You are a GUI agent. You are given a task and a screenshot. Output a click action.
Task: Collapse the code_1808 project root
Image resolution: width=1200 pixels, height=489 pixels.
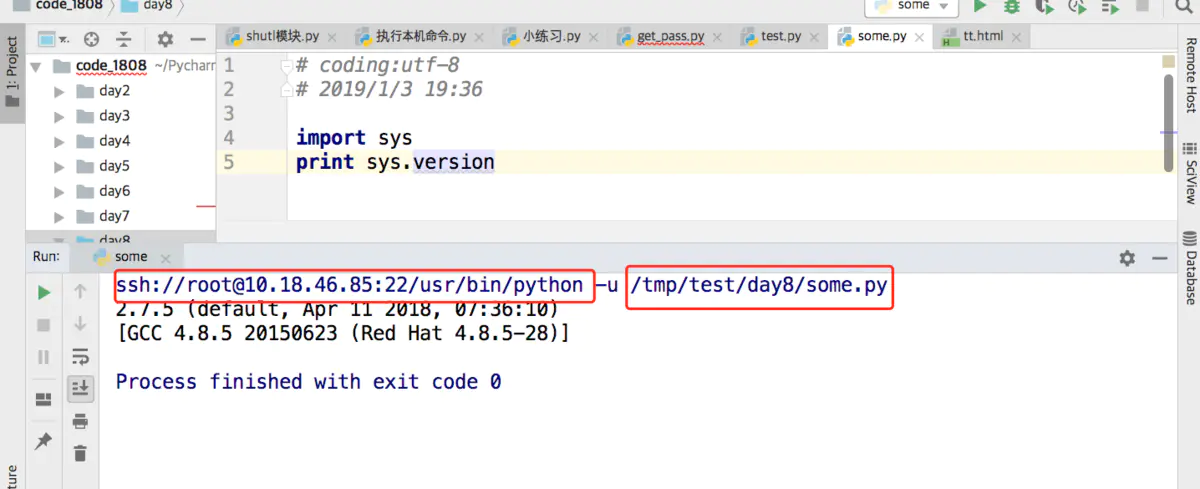coord(36,66)
